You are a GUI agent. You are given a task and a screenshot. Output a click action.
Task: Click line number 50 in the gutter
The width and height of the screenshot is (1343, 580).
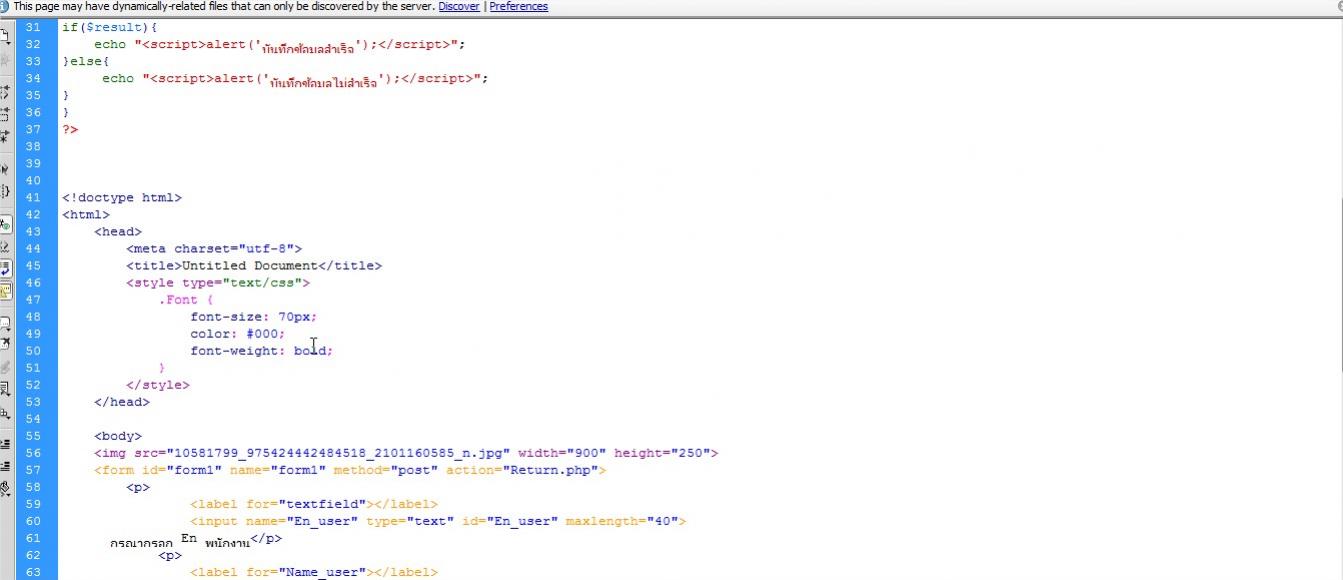(33, 350)
